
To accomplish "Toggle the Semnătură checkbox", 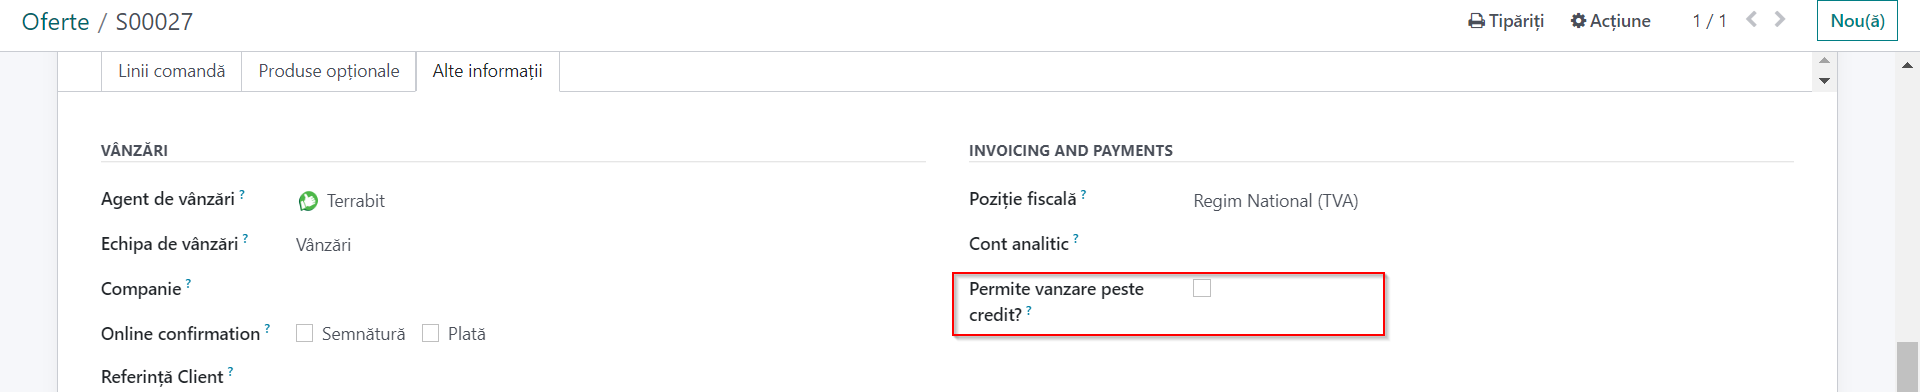I will pos(305,333).
